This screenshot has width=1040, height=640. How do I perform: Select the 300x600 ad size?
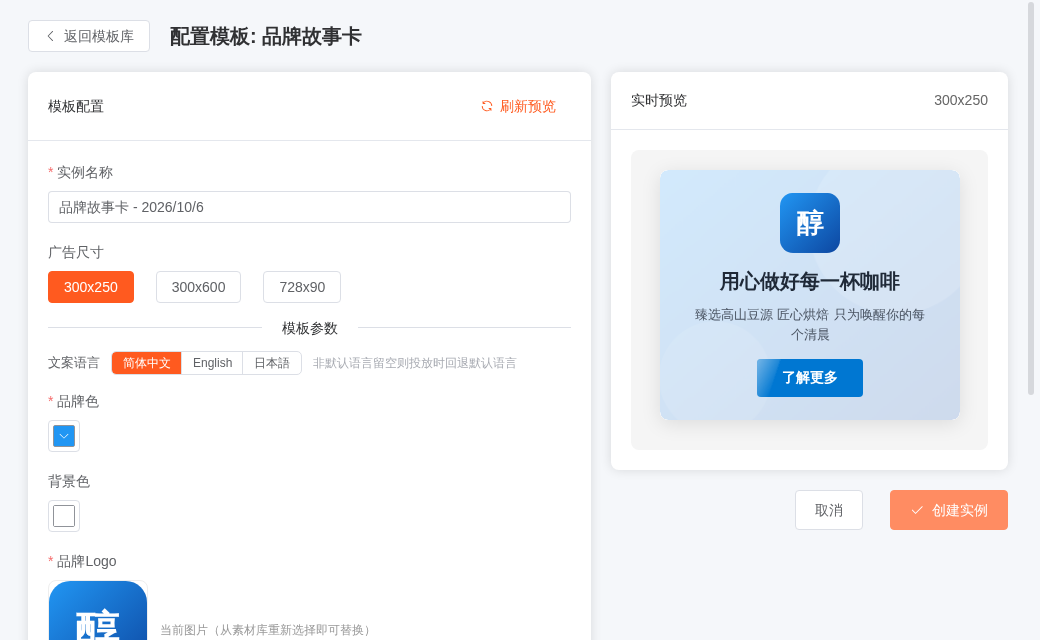(x=198, y=287)
